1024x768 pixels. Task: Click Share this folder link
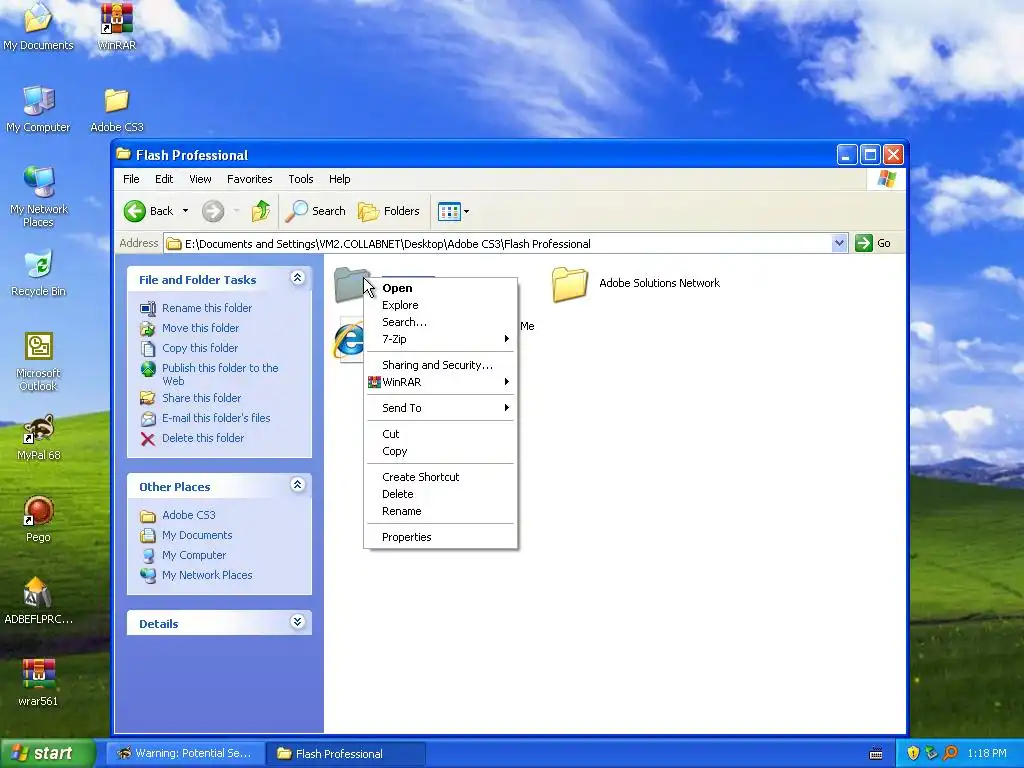(x=201, y=398)
